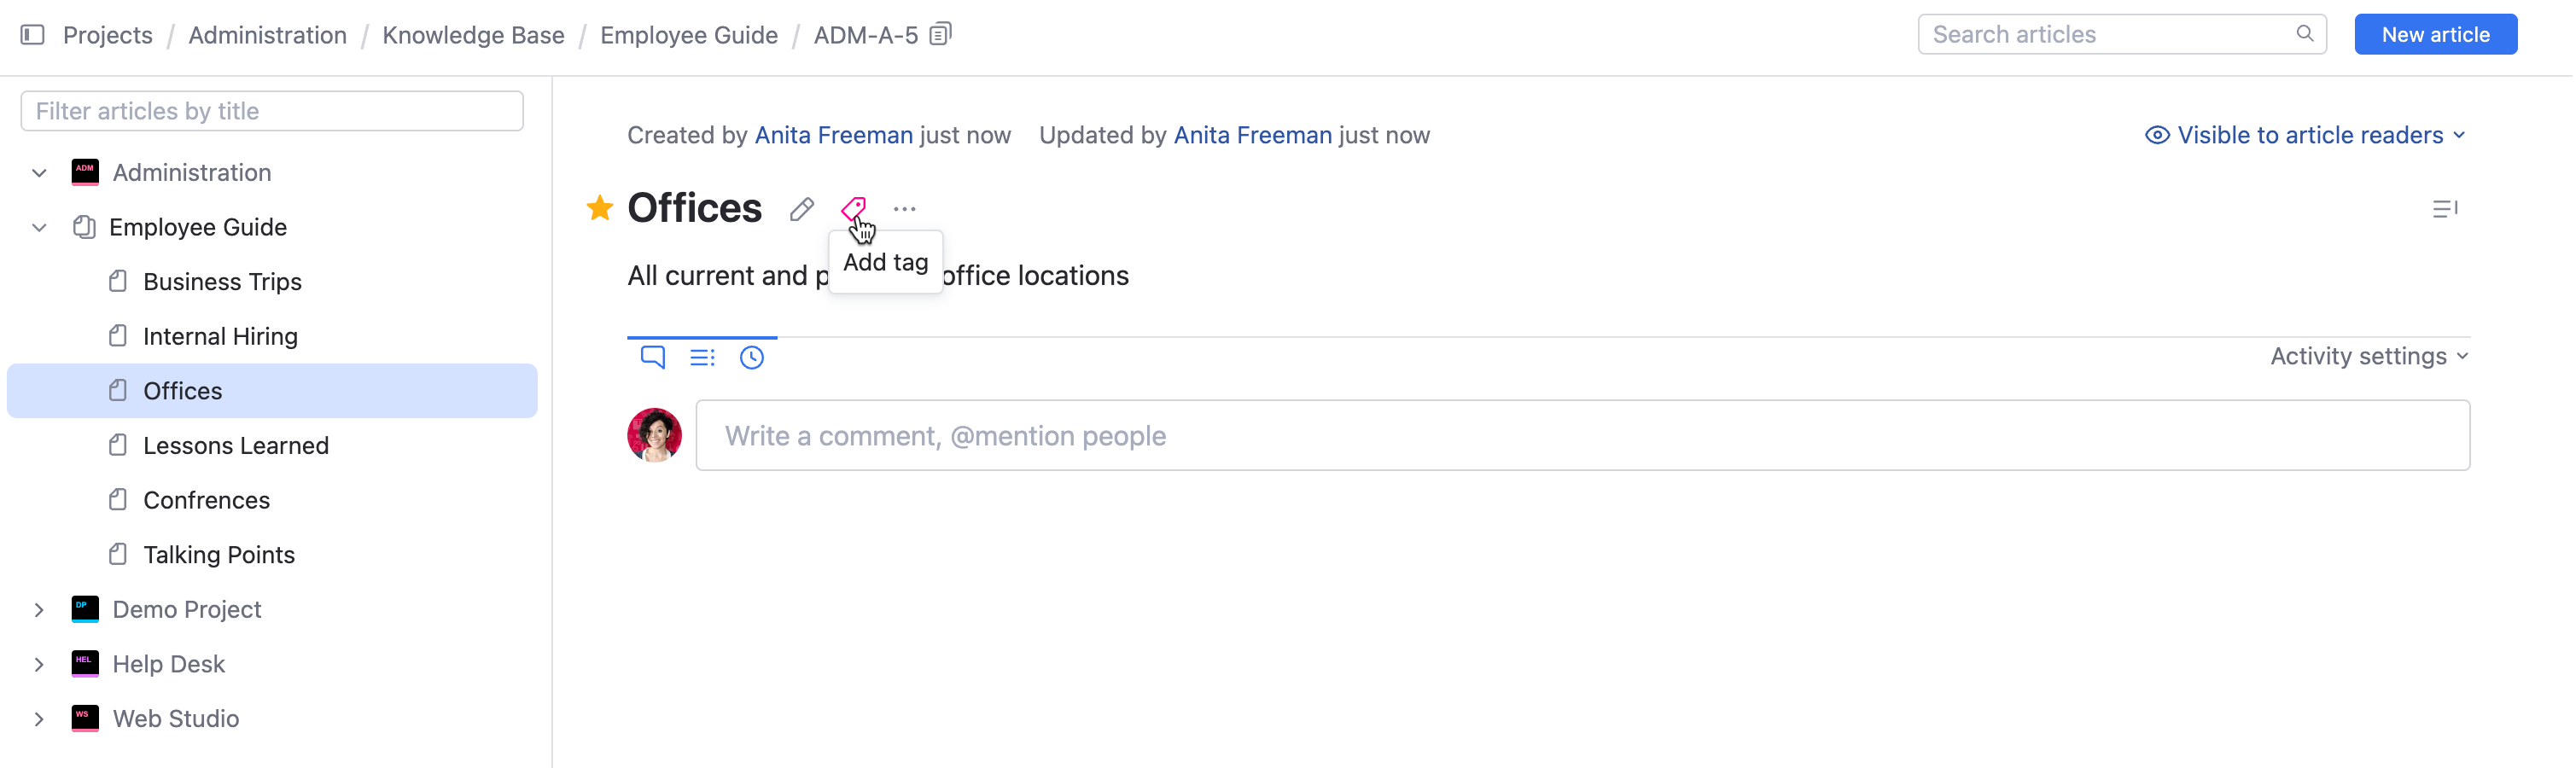Click the pencil icon to edit article title
The width and height of the screenshot is (2576, 768).
[800, 209]
